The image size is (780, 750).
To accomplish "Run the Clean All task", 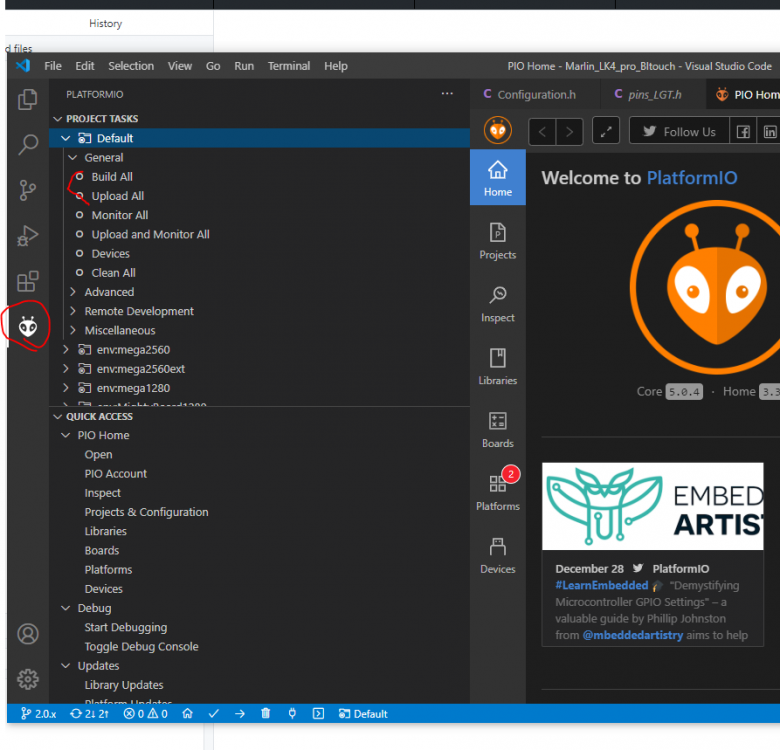I will (x=113, y=273).
